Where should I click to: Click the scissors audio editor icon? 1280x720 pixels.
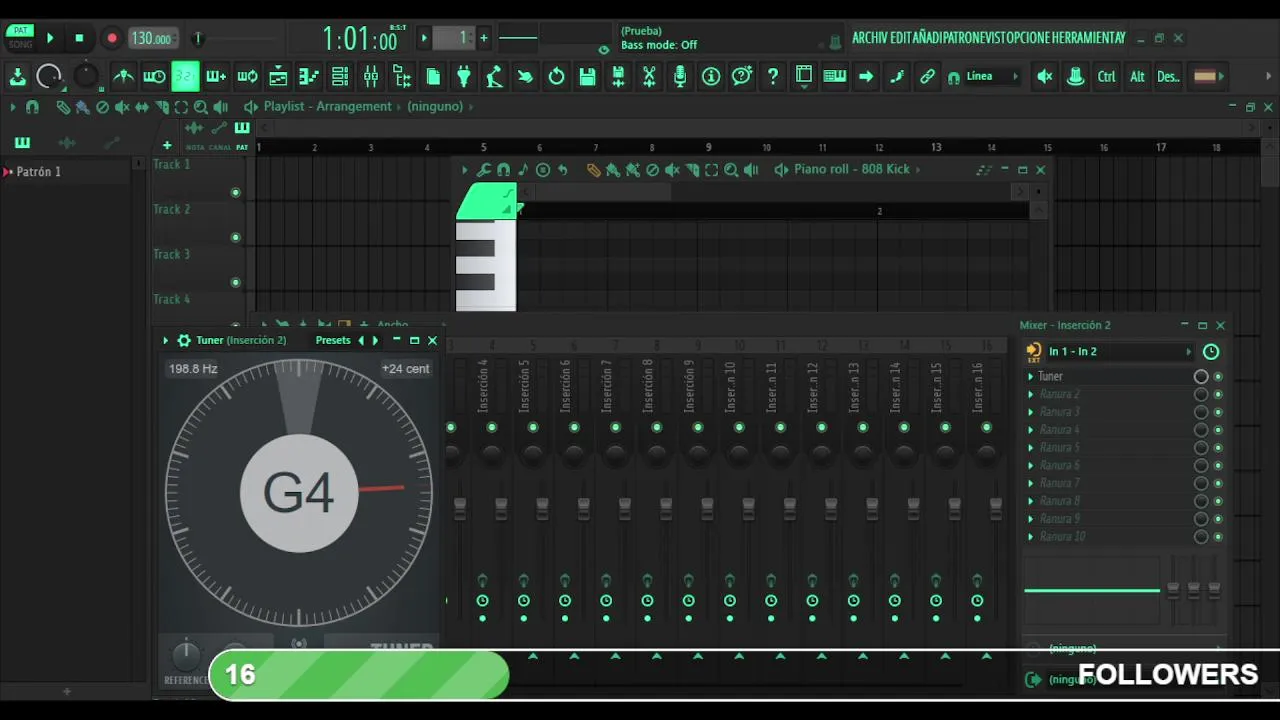tap(649, 76)
